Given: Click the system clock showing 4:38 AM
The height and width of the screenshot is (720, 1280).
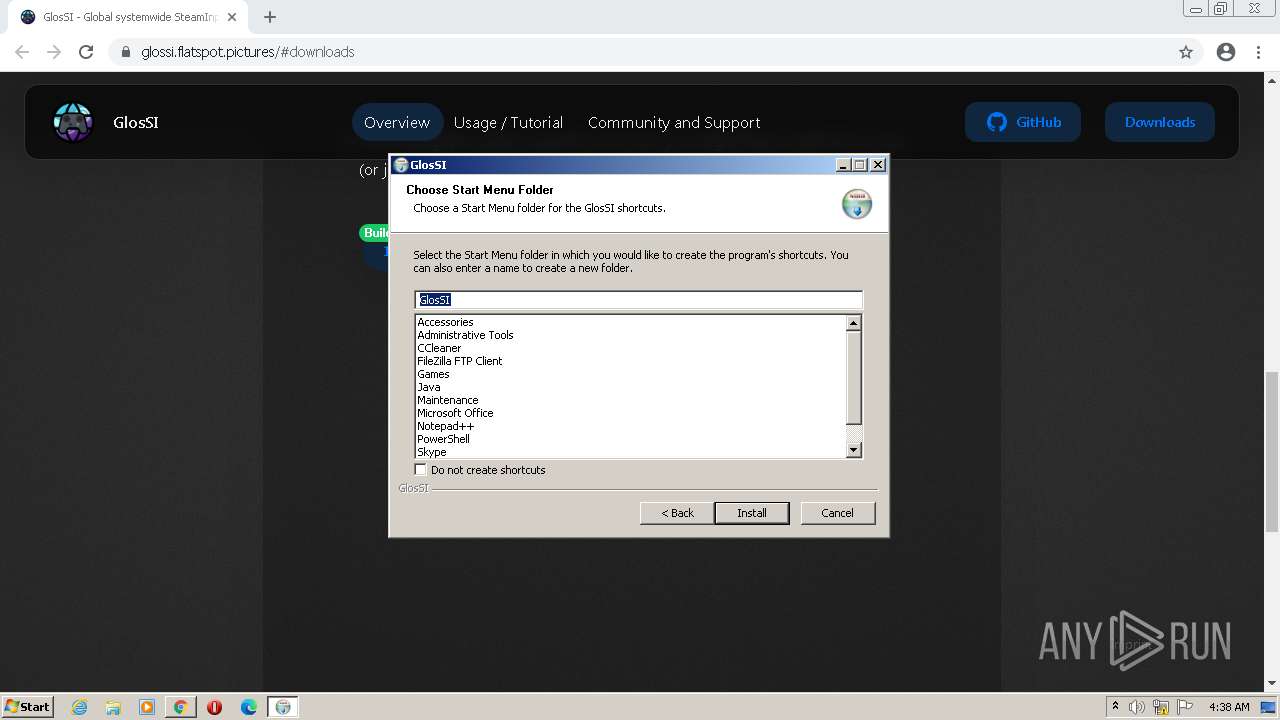Looking at the screenshot, I should tap(1229, 707).
